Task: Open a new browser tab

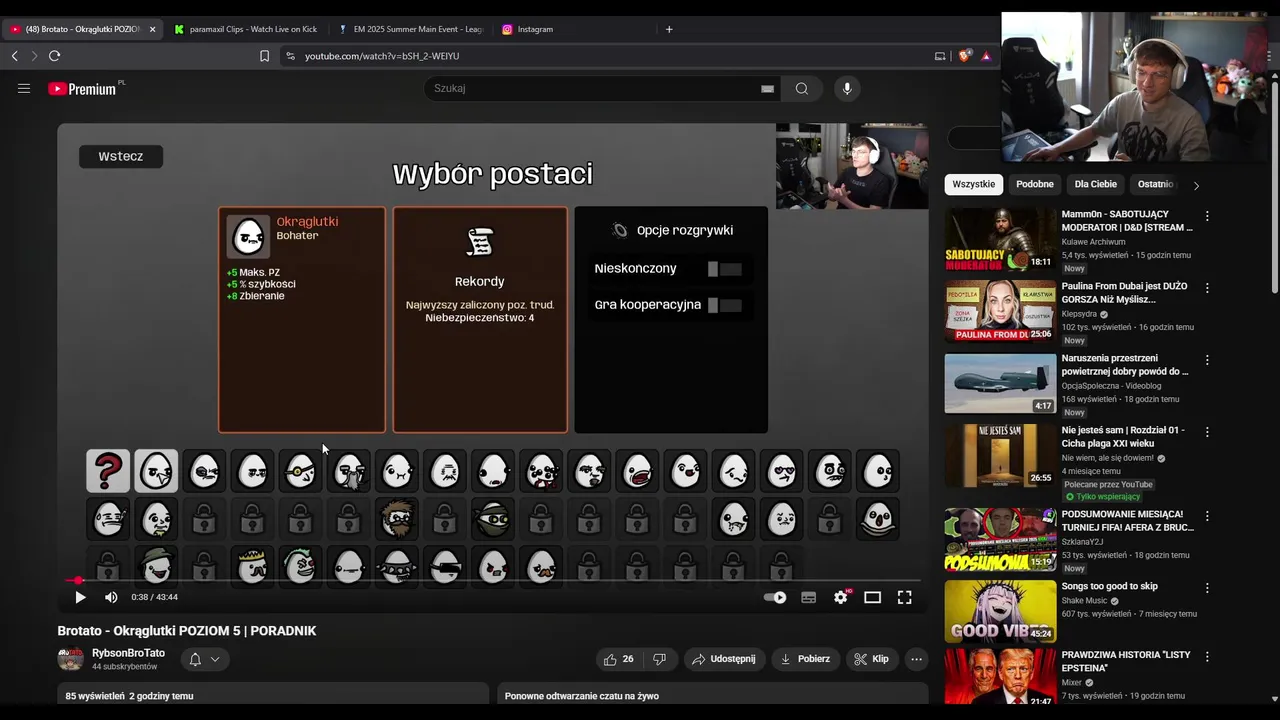Action: tap(669, 29)
